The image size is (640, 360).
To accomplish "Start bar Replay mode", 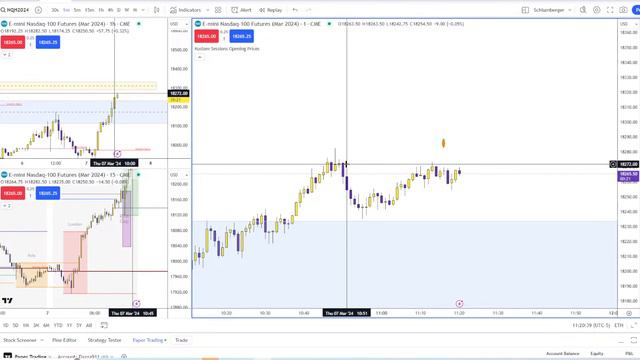I will tap(271, 10).
